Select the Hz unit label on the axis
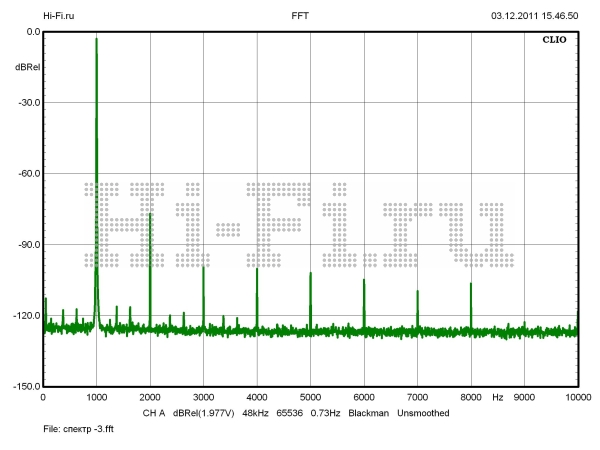 [x=497, y=397]
